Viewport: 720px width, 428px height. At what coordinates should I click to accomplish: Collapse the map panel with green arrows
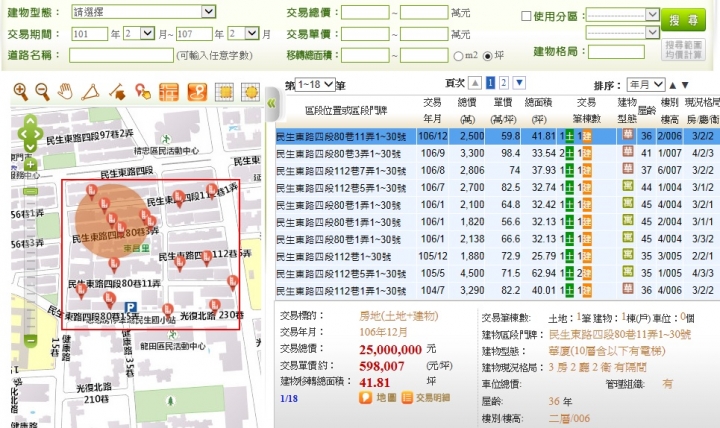[x=270, y=104]
